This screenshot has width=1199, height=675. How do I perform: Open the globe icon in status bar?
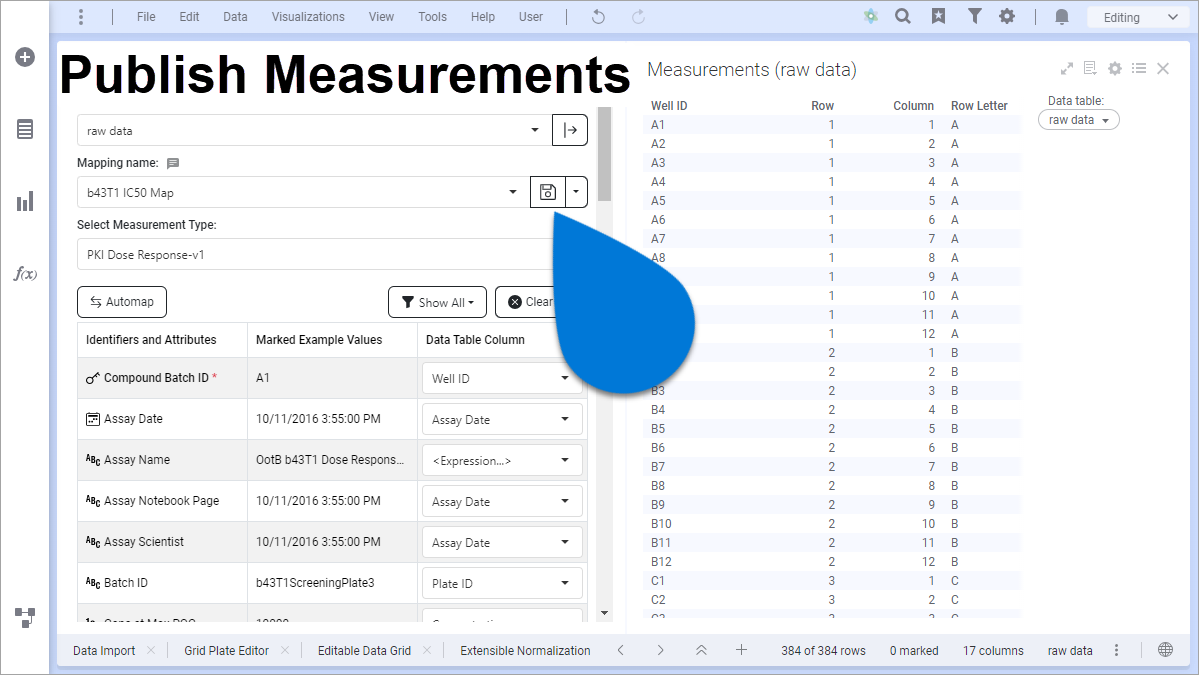[1165, 650]
